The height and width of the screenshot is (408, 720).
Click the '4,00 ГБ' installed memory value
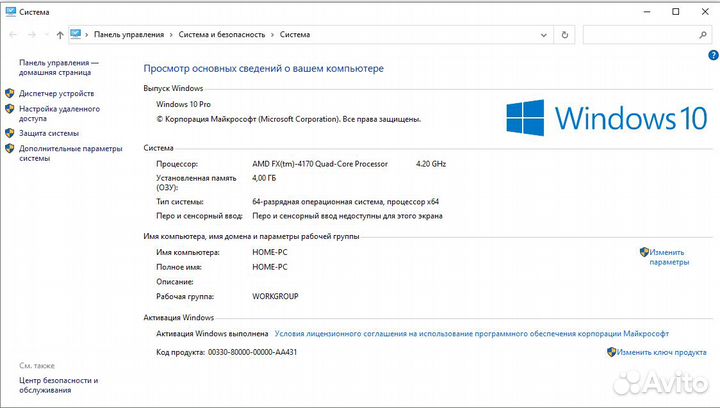click(x=264, y=178)
